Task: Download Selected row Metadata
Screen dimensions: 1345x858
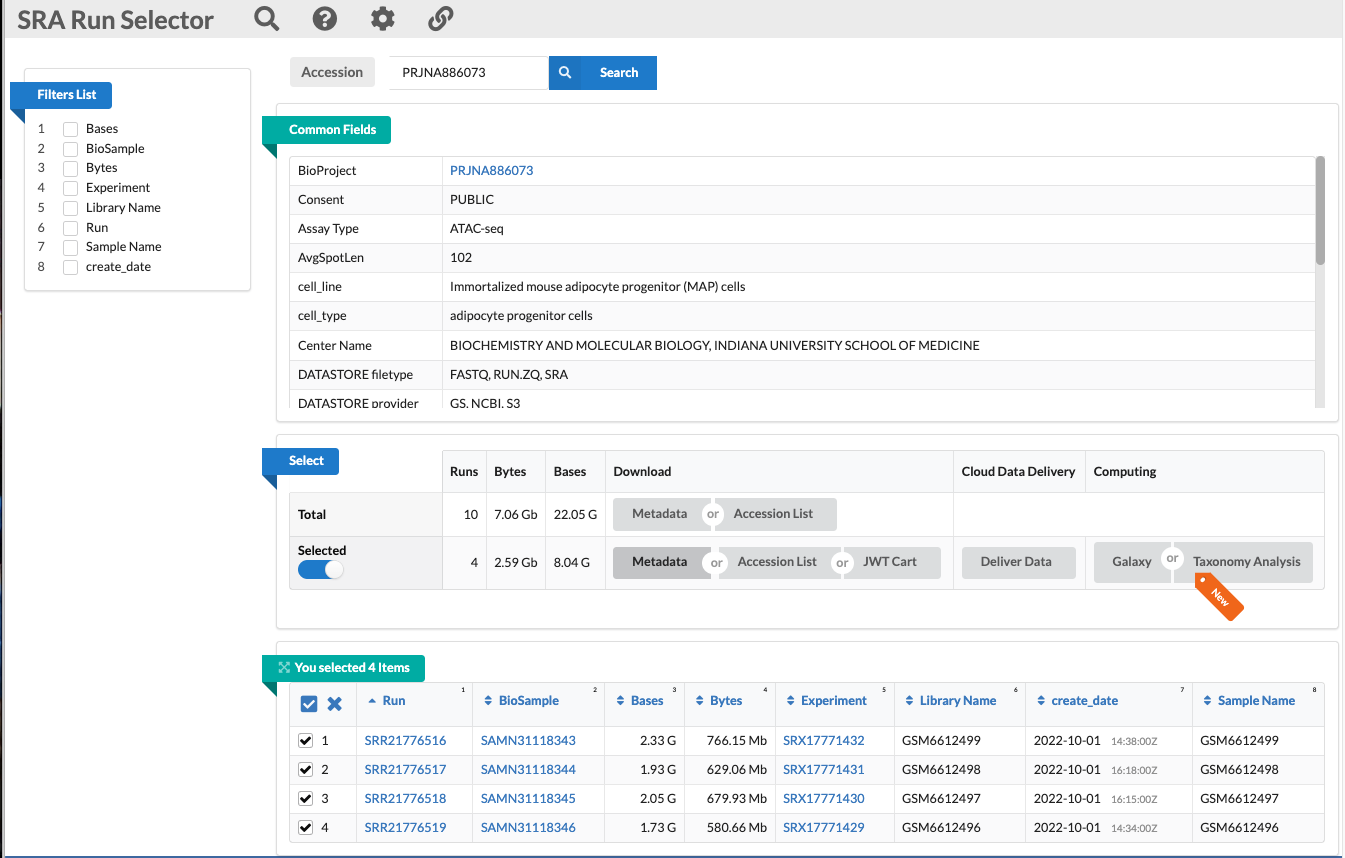Action: [x=660, y=562]
